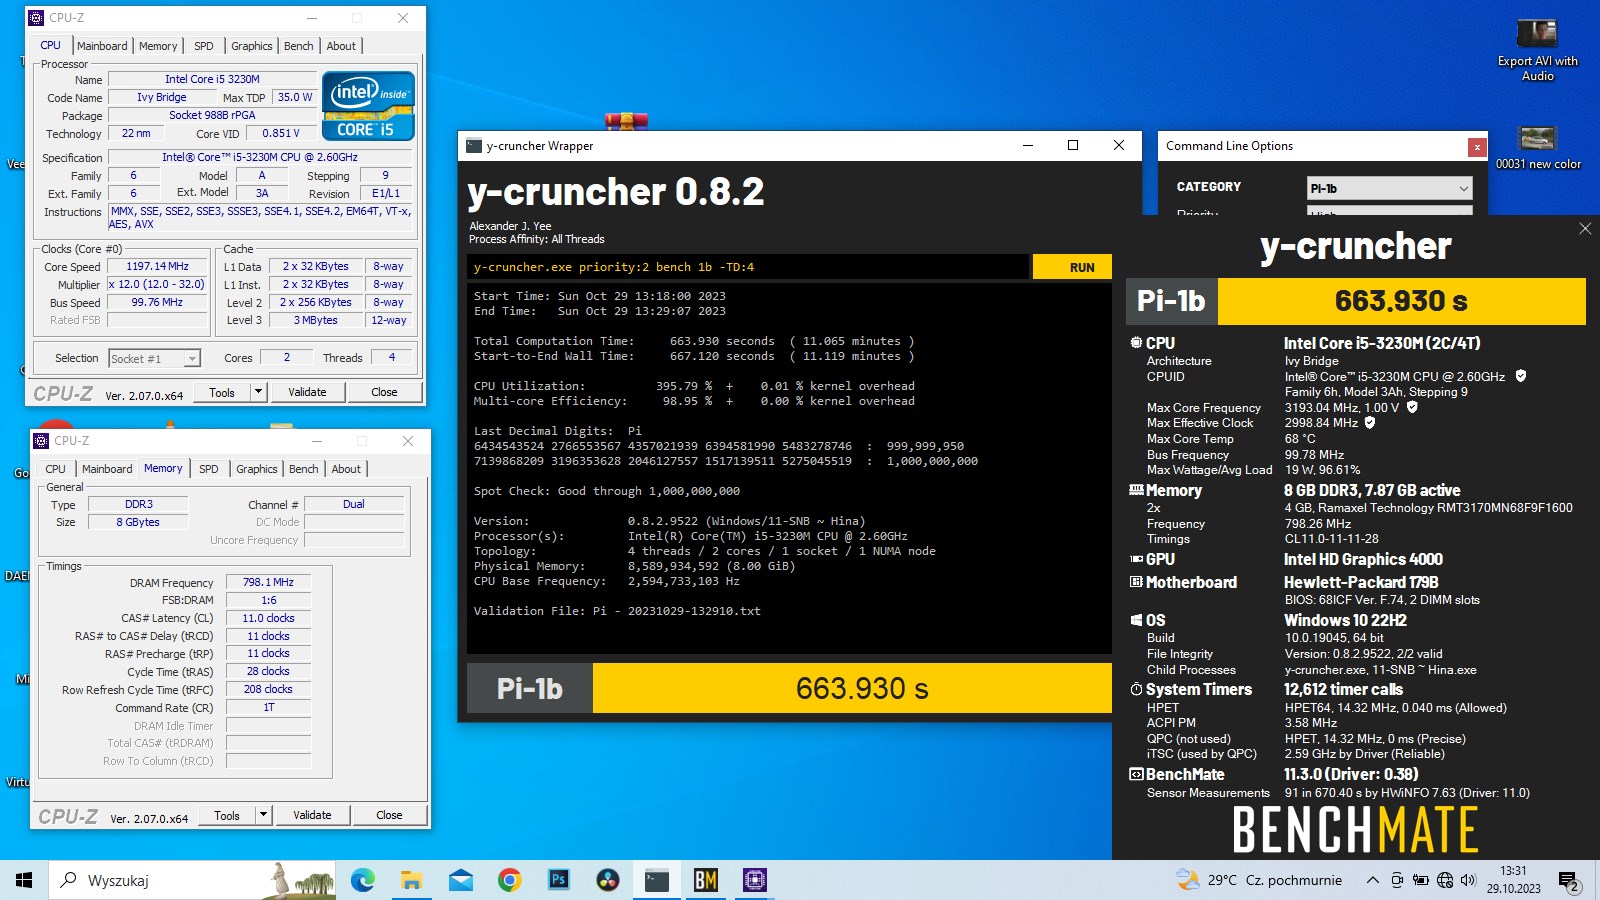Click the Hewlett-Packard 179B motherboard text

click(1361, 582)
